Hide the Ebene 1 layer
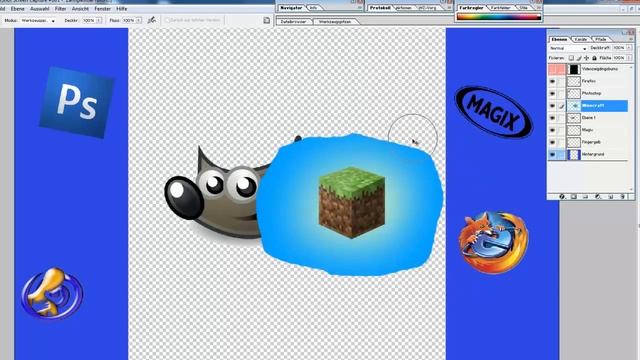Screen dimensions: 640x360 [552, 118]
